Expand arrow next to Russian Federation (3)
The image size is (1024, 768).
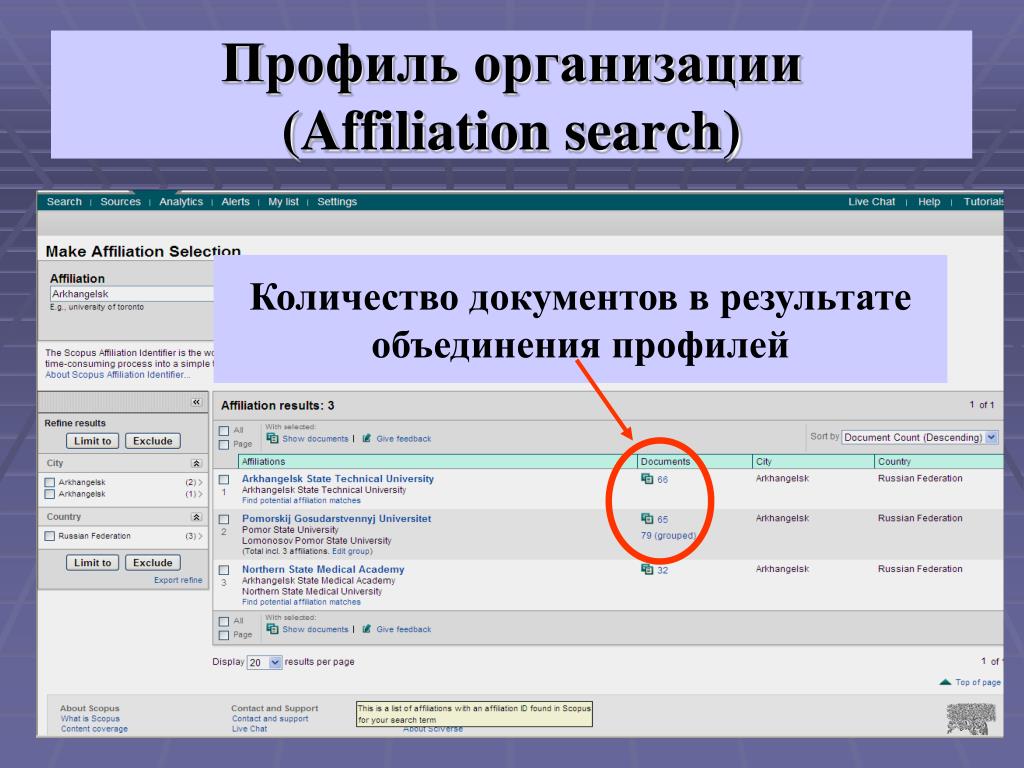(x=200, y=536)
